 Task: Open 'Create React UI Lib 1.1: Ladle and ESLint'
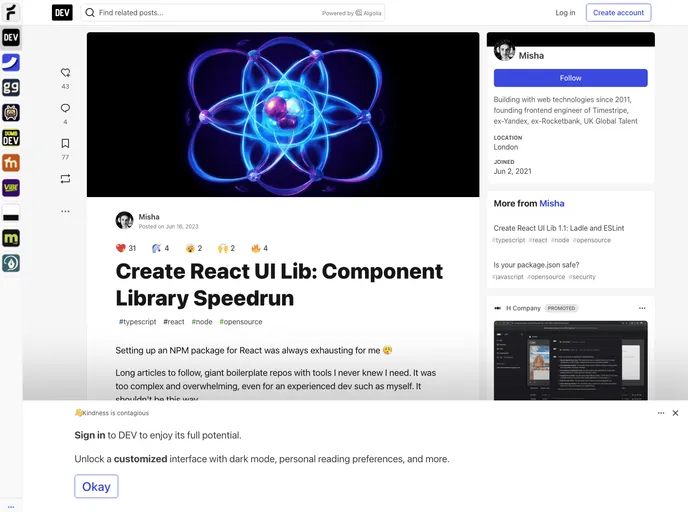point(559,228)
